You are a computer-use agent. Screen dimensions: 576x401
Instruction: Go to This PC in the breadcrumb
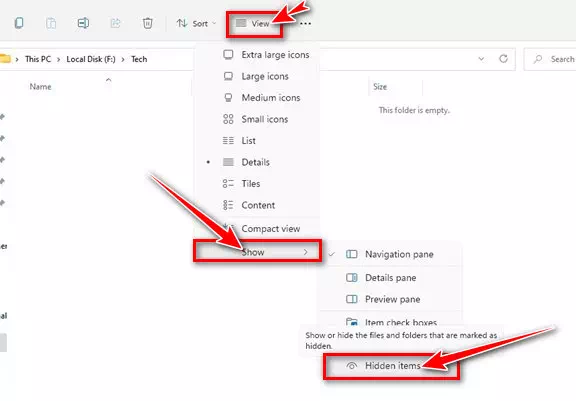tap(38, 59)
